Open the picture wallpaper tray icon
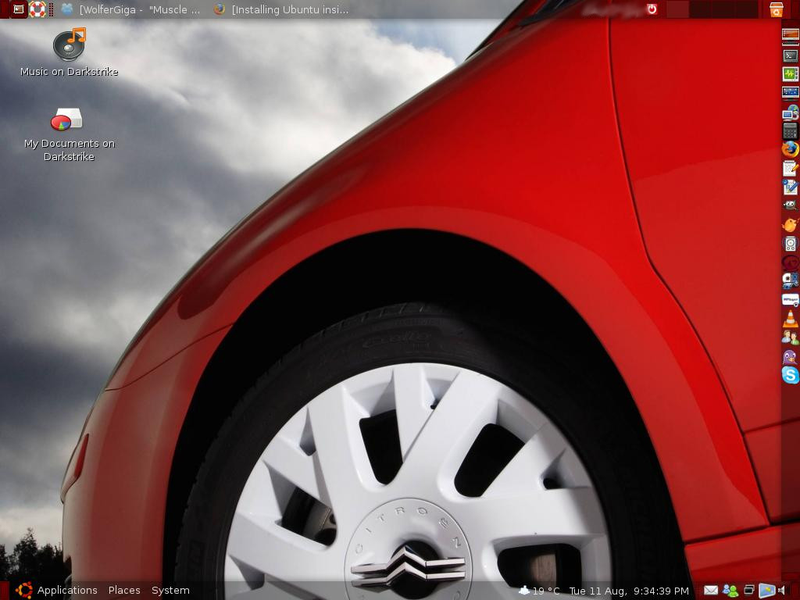 (766, 590)
